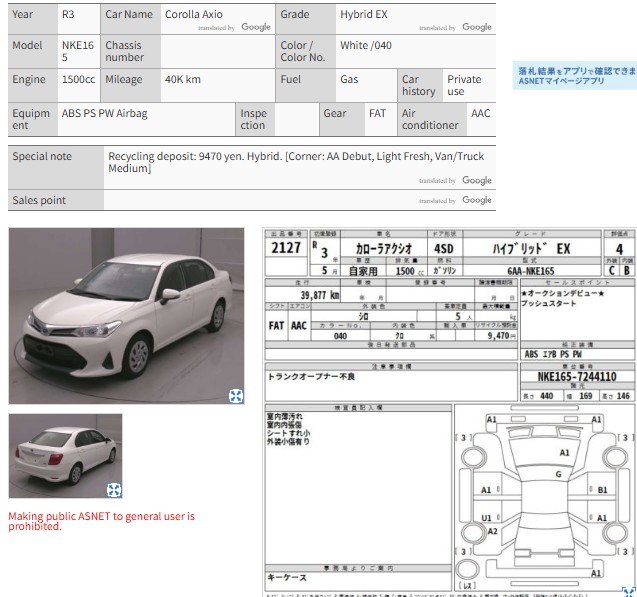Screen dimensions: 637x597
Task: Open the rear view car thumbnail
Action: [x=65, y=456]
